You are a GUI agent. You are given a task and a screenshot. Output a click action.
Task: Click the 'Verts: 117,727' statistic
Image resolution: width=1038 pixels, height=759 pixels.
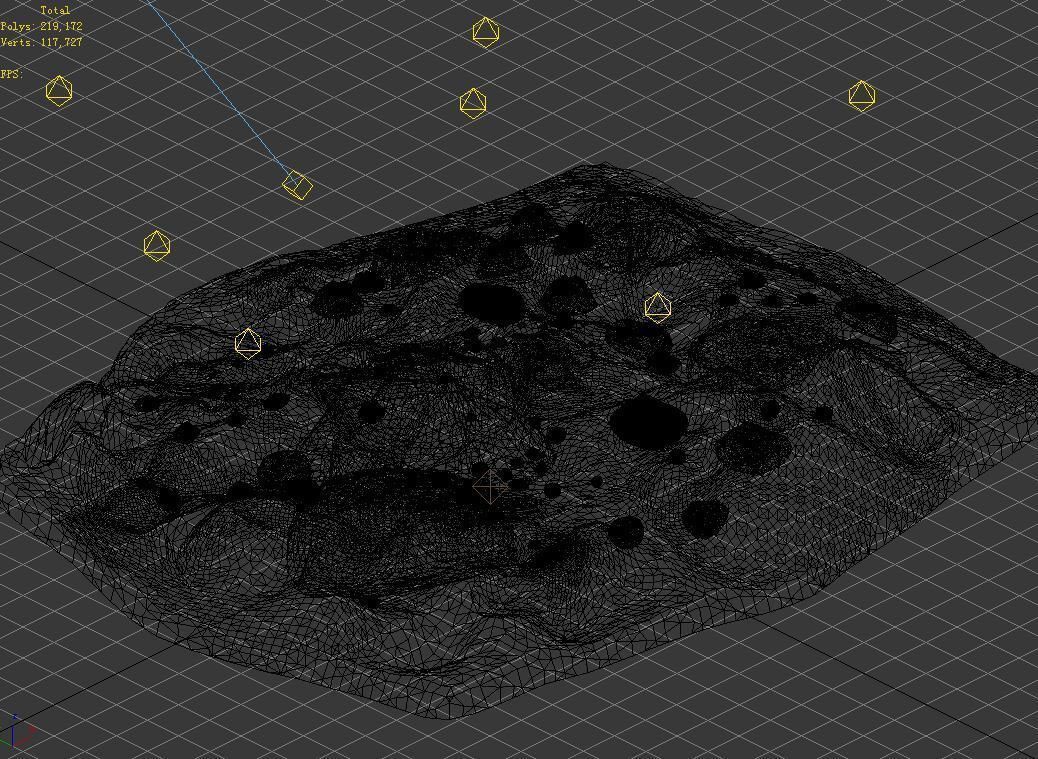[41, 42]
